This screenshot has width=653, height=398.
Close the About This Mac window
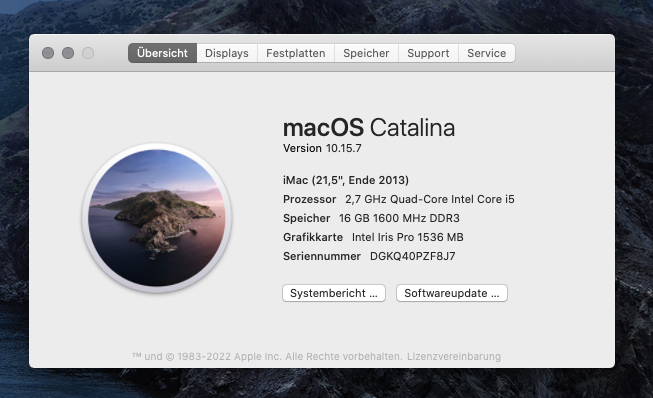tap(48, 53)
